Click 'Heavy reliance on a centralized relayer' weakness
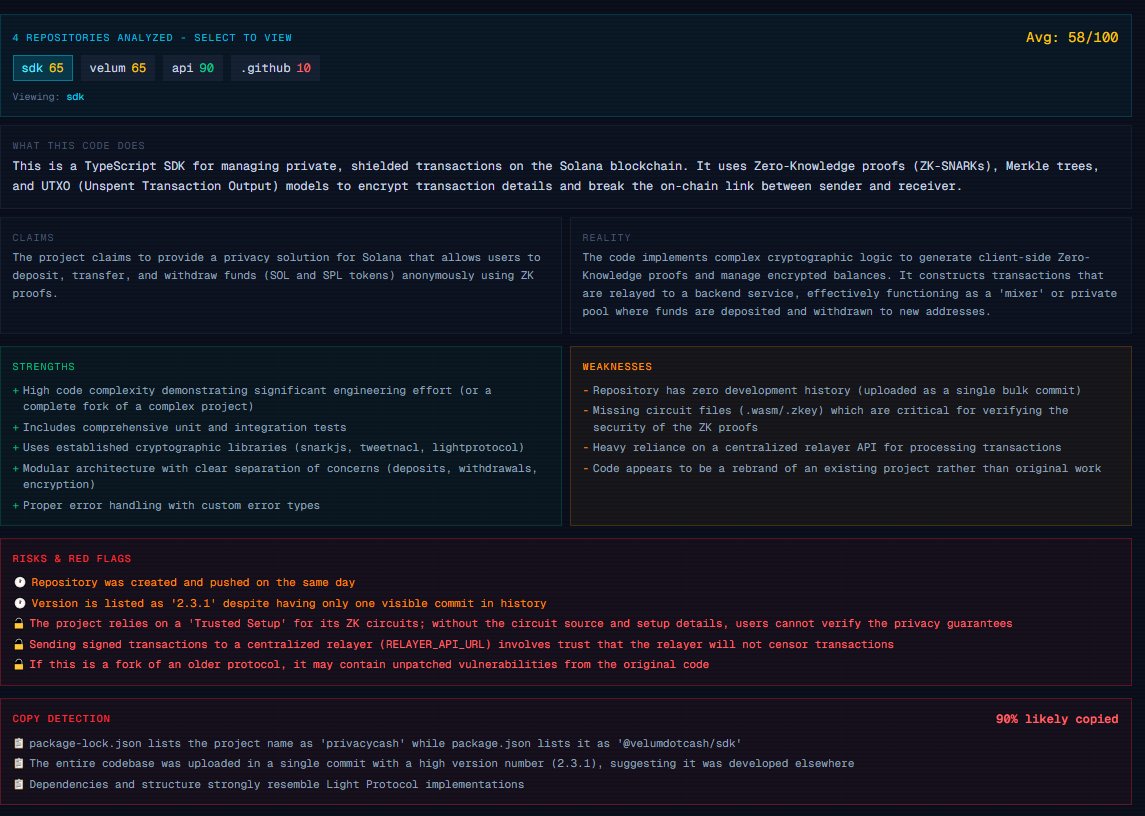 tap(827, 448)
